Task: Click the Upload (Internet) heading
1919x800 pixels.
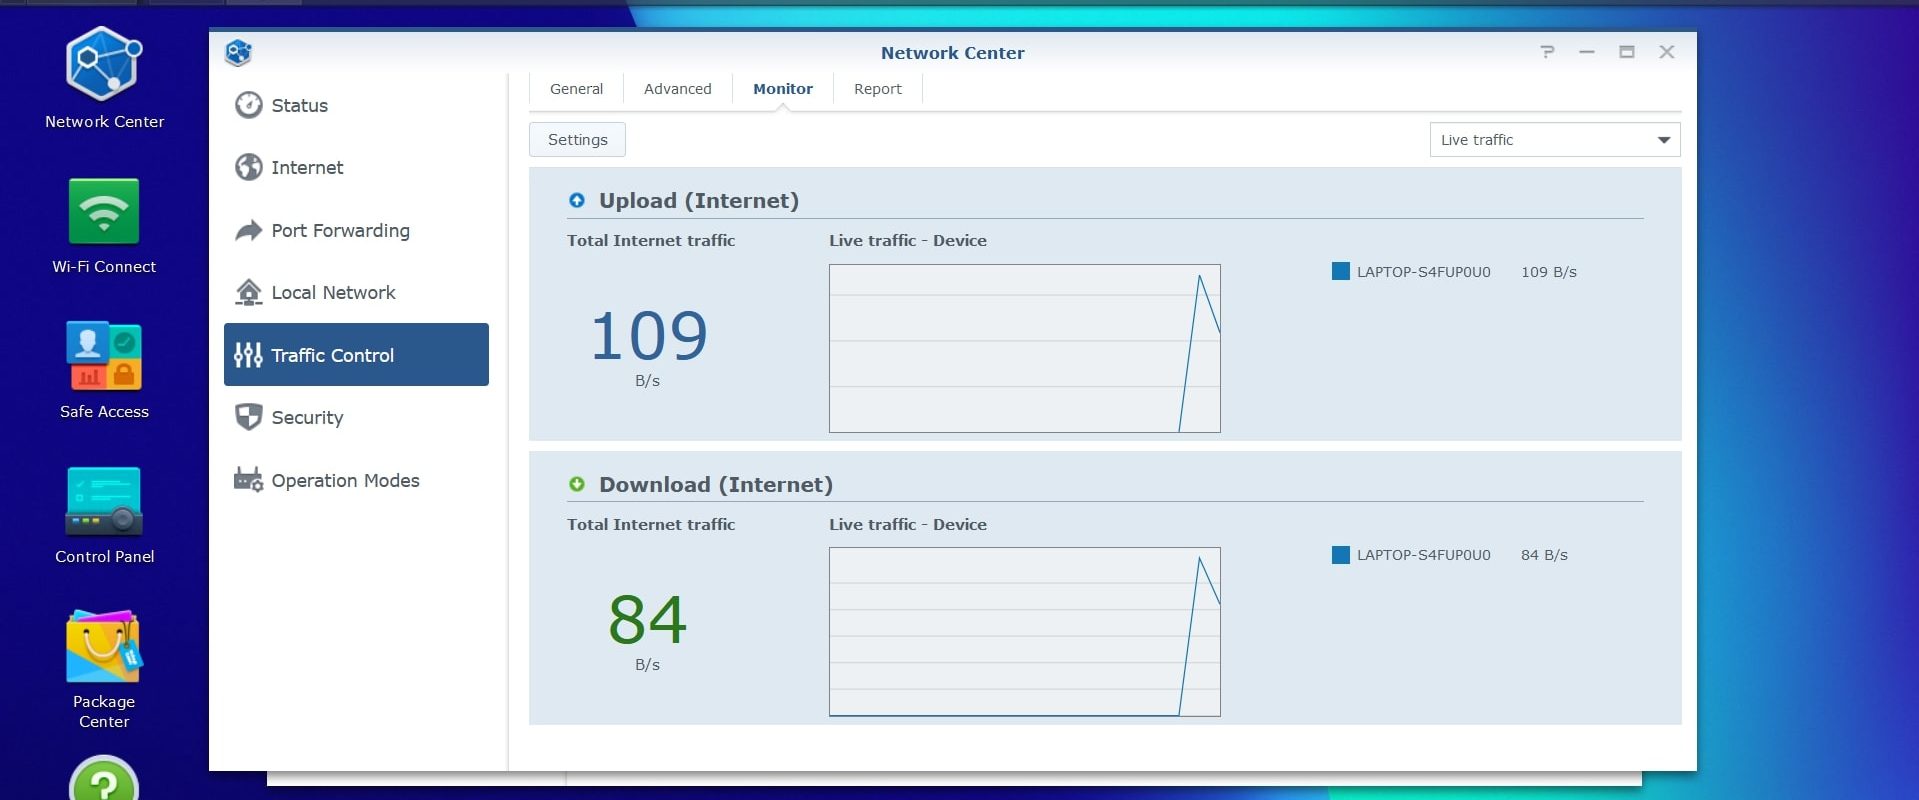Action: pyautogui.click(x=699, y=200)
